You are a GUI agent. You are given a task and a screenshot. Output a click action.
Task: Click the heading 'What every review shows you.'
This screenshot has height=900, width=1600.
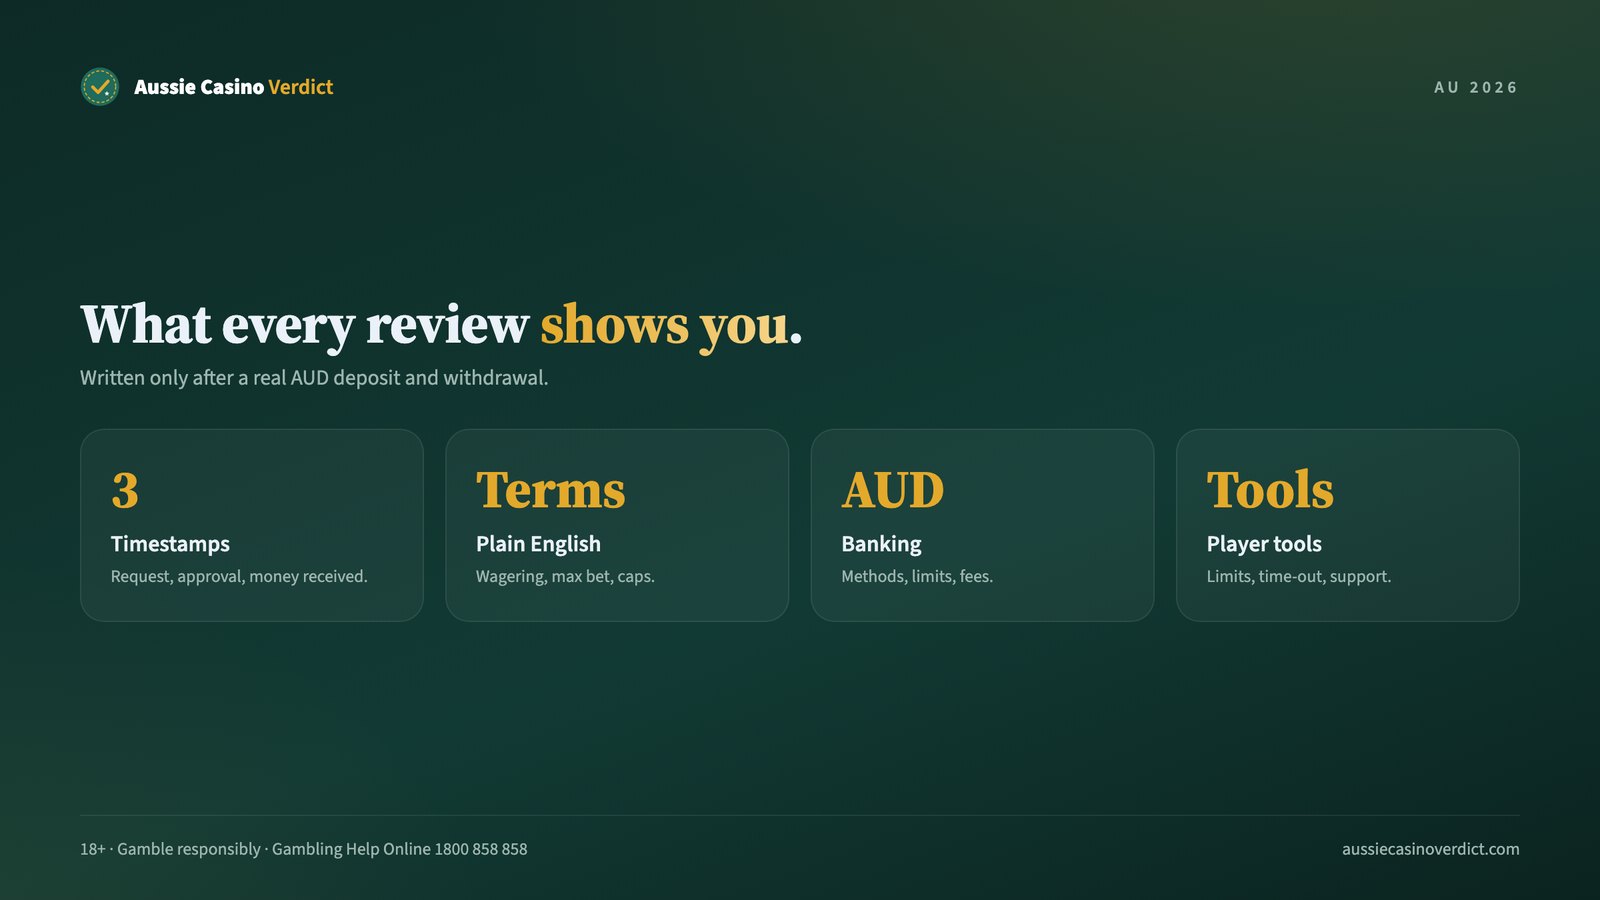[441, 326]
